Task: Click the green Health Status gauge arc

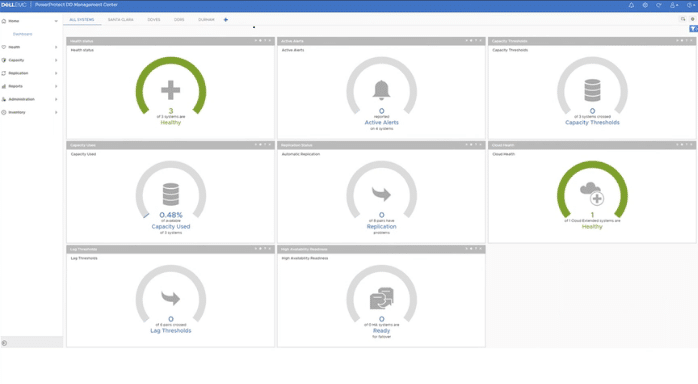Action: pyautogui.click(x=170, y=61)
